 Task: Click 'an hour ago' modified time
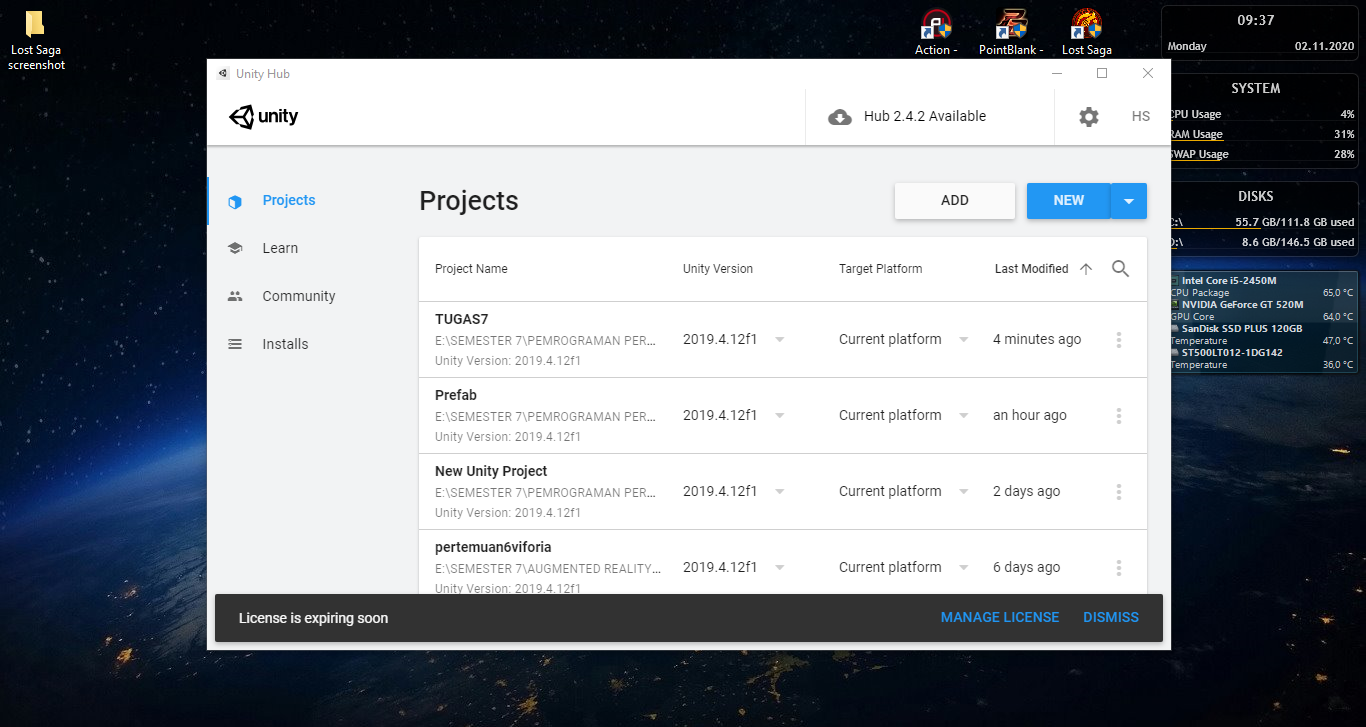coord(1030,416)
